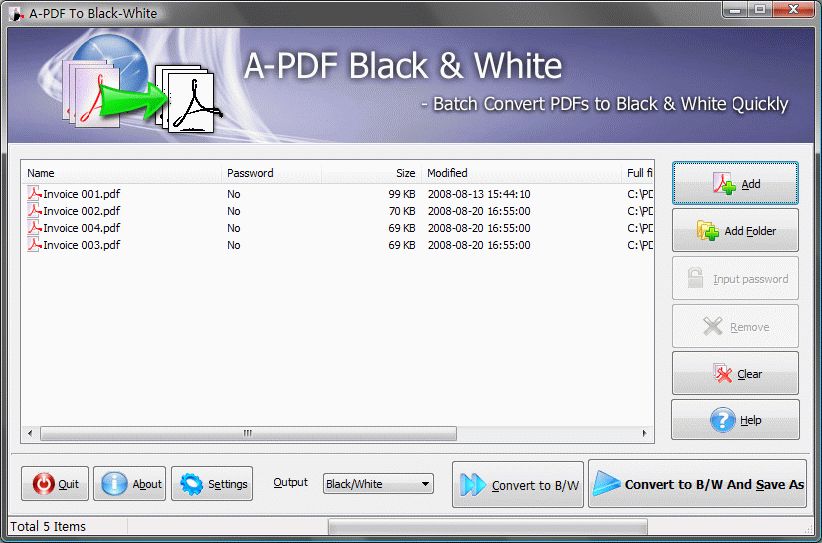This screenshot has height=543, width=822.
Task: Click the horizontal scrollbar thumb
Action: (x=248, y=433)
